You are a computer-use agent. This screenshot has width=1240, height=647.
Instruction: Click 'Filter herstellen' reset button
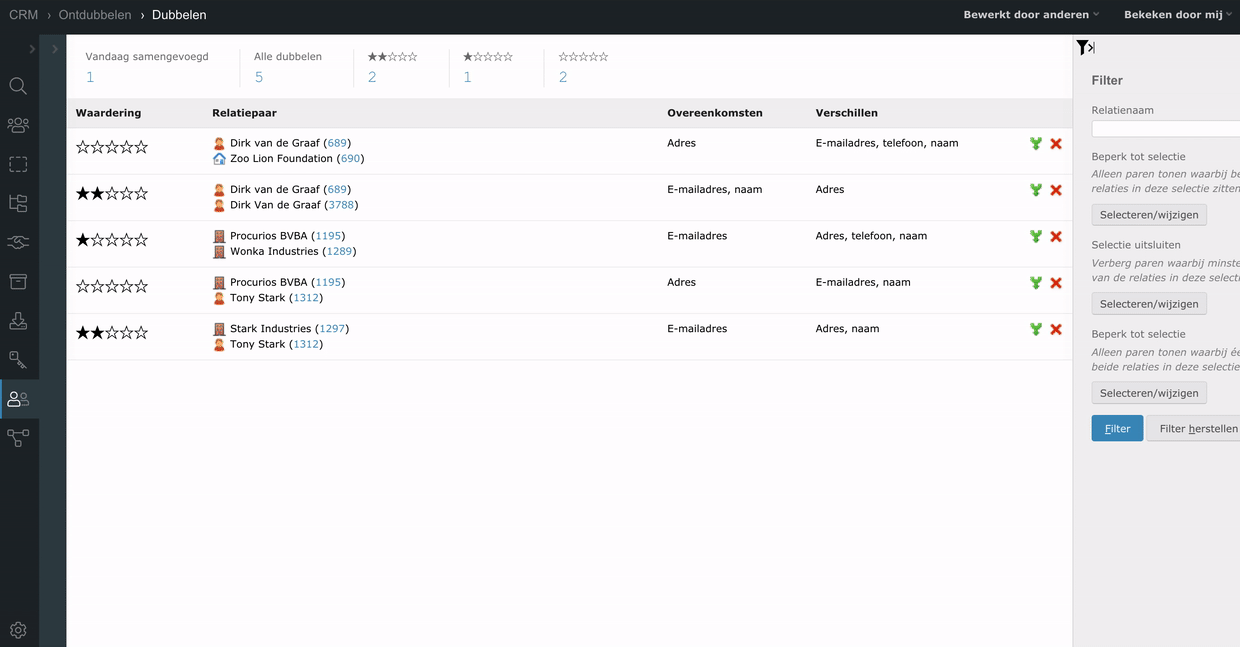(1197, 428)
